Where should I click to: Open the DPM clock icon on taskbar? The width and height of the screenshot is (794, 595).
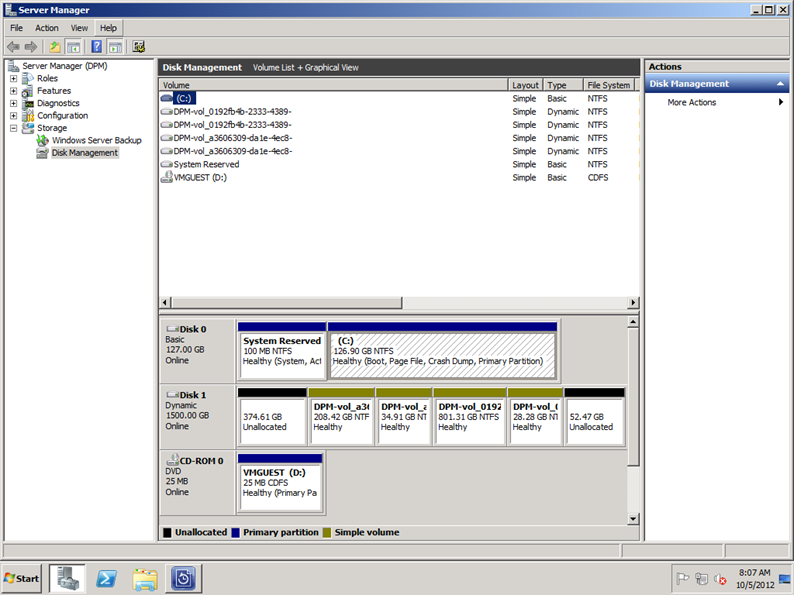pyautogui.click(x=183, y=578)
